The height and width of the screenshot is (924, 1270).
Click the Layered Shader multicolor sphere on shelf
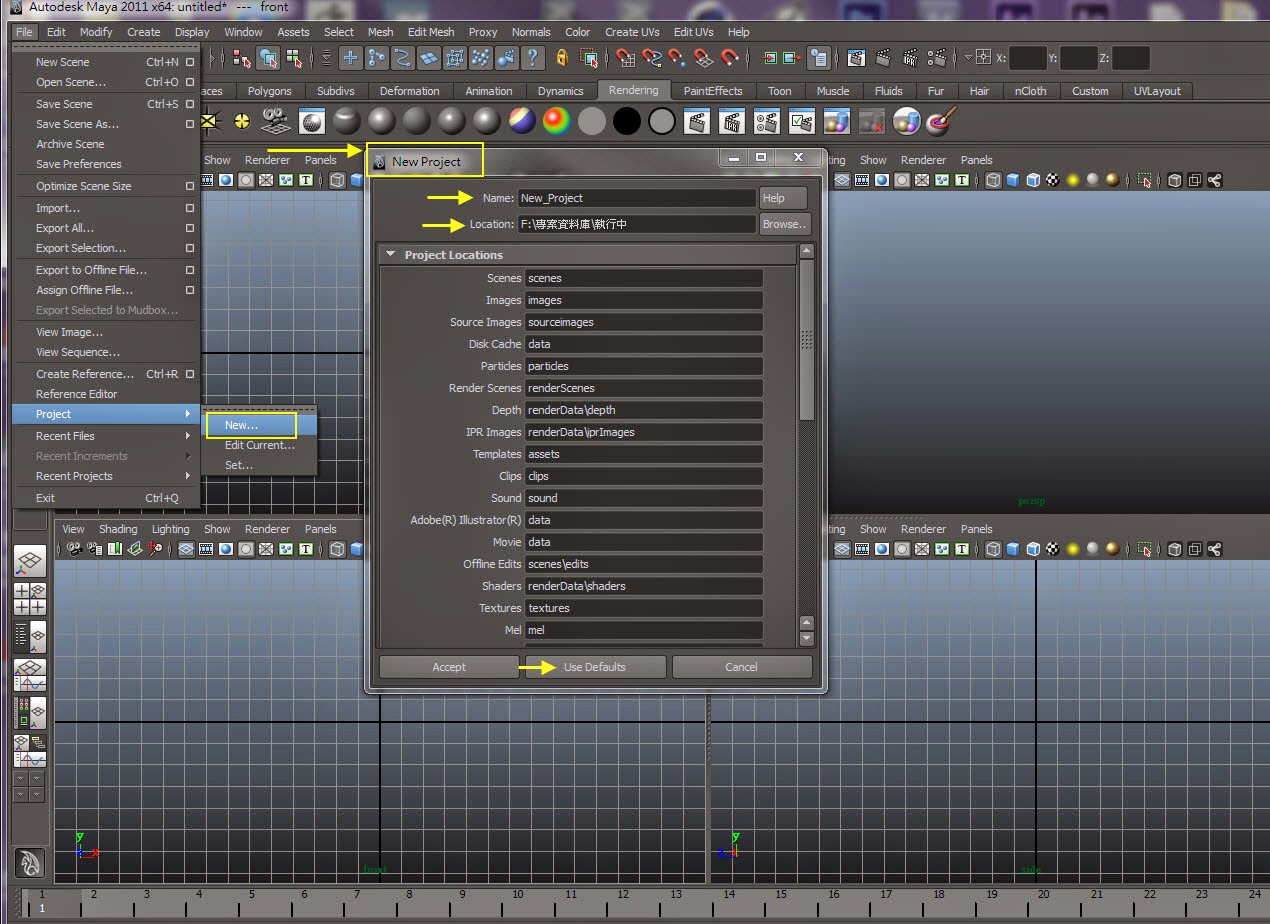[522, 122]
